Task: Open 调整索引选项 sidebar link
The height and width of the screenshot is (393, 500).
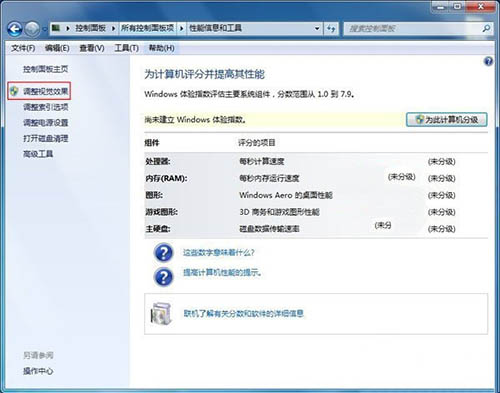Action: point(45,107)
